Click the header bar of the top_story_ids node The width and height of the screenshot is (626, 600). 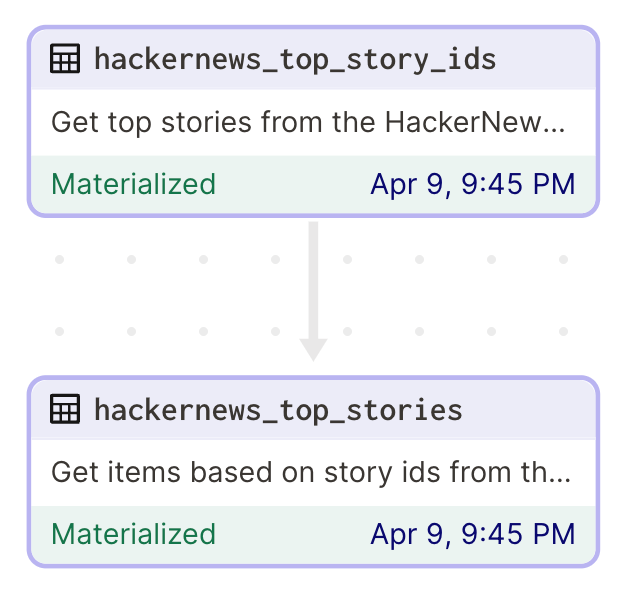pos(313,59)
